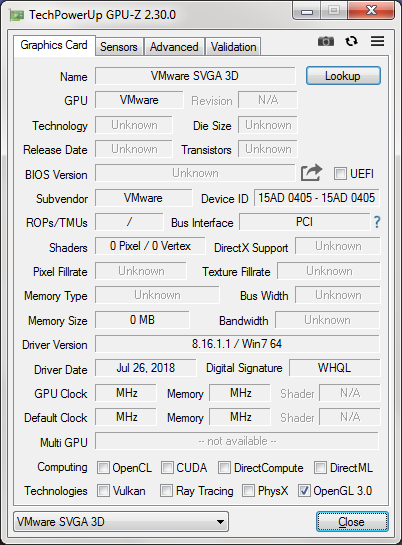Toggle the OpenGL 3.0 checkbox
This screenshot has height=545, width=402.
[304, 491]
